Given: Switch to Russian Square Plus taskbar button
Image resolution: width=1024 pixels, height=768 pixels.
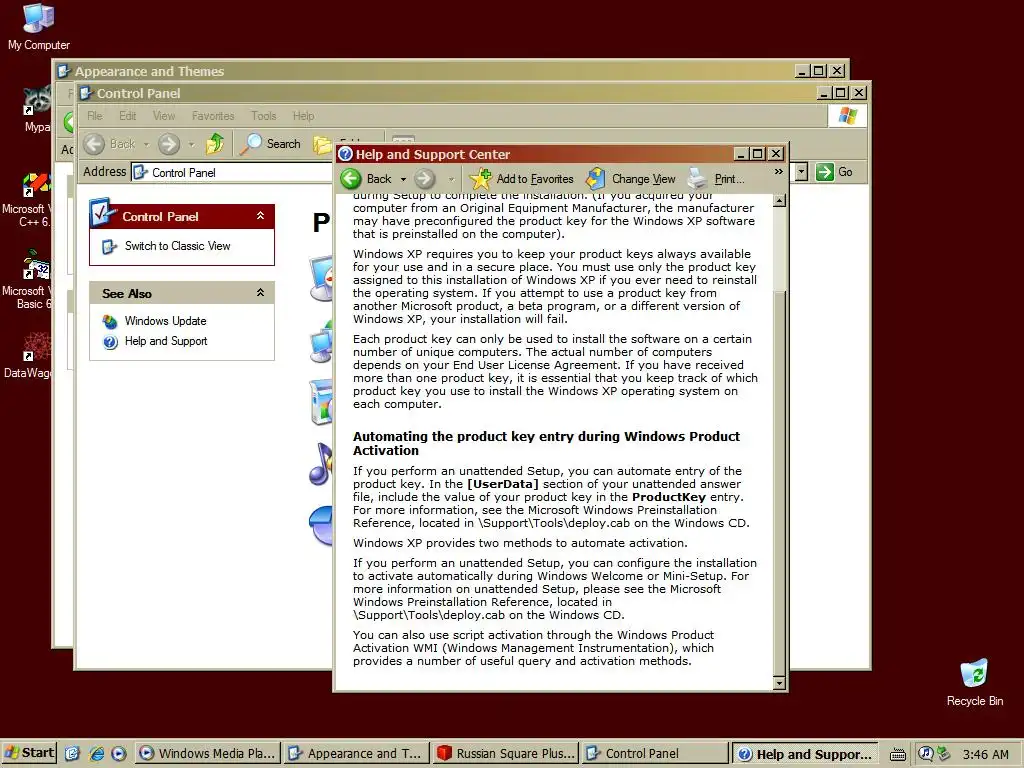Looking at the screenshot, I should pos(506,754).
